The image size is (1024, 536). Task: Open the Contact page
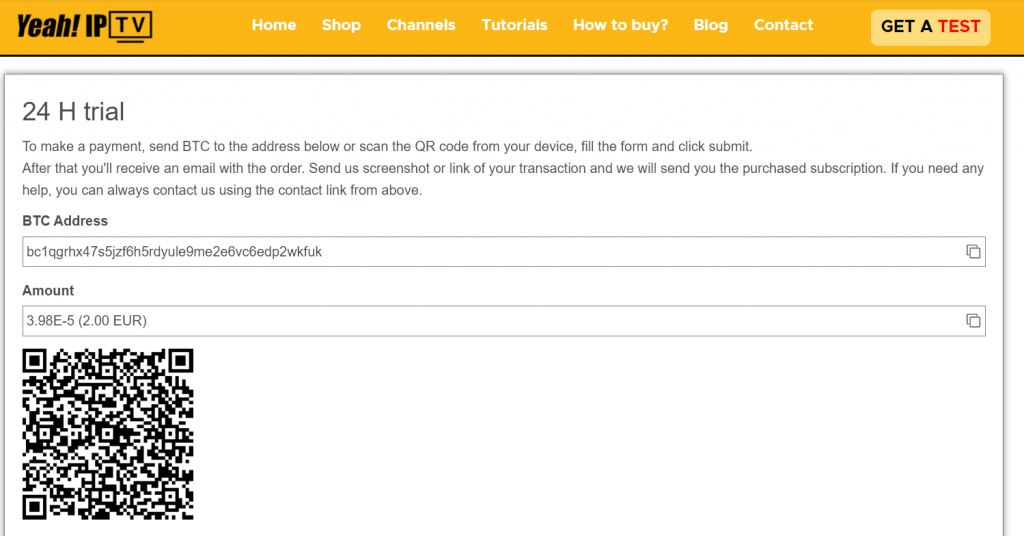click(x=784, y=25)
